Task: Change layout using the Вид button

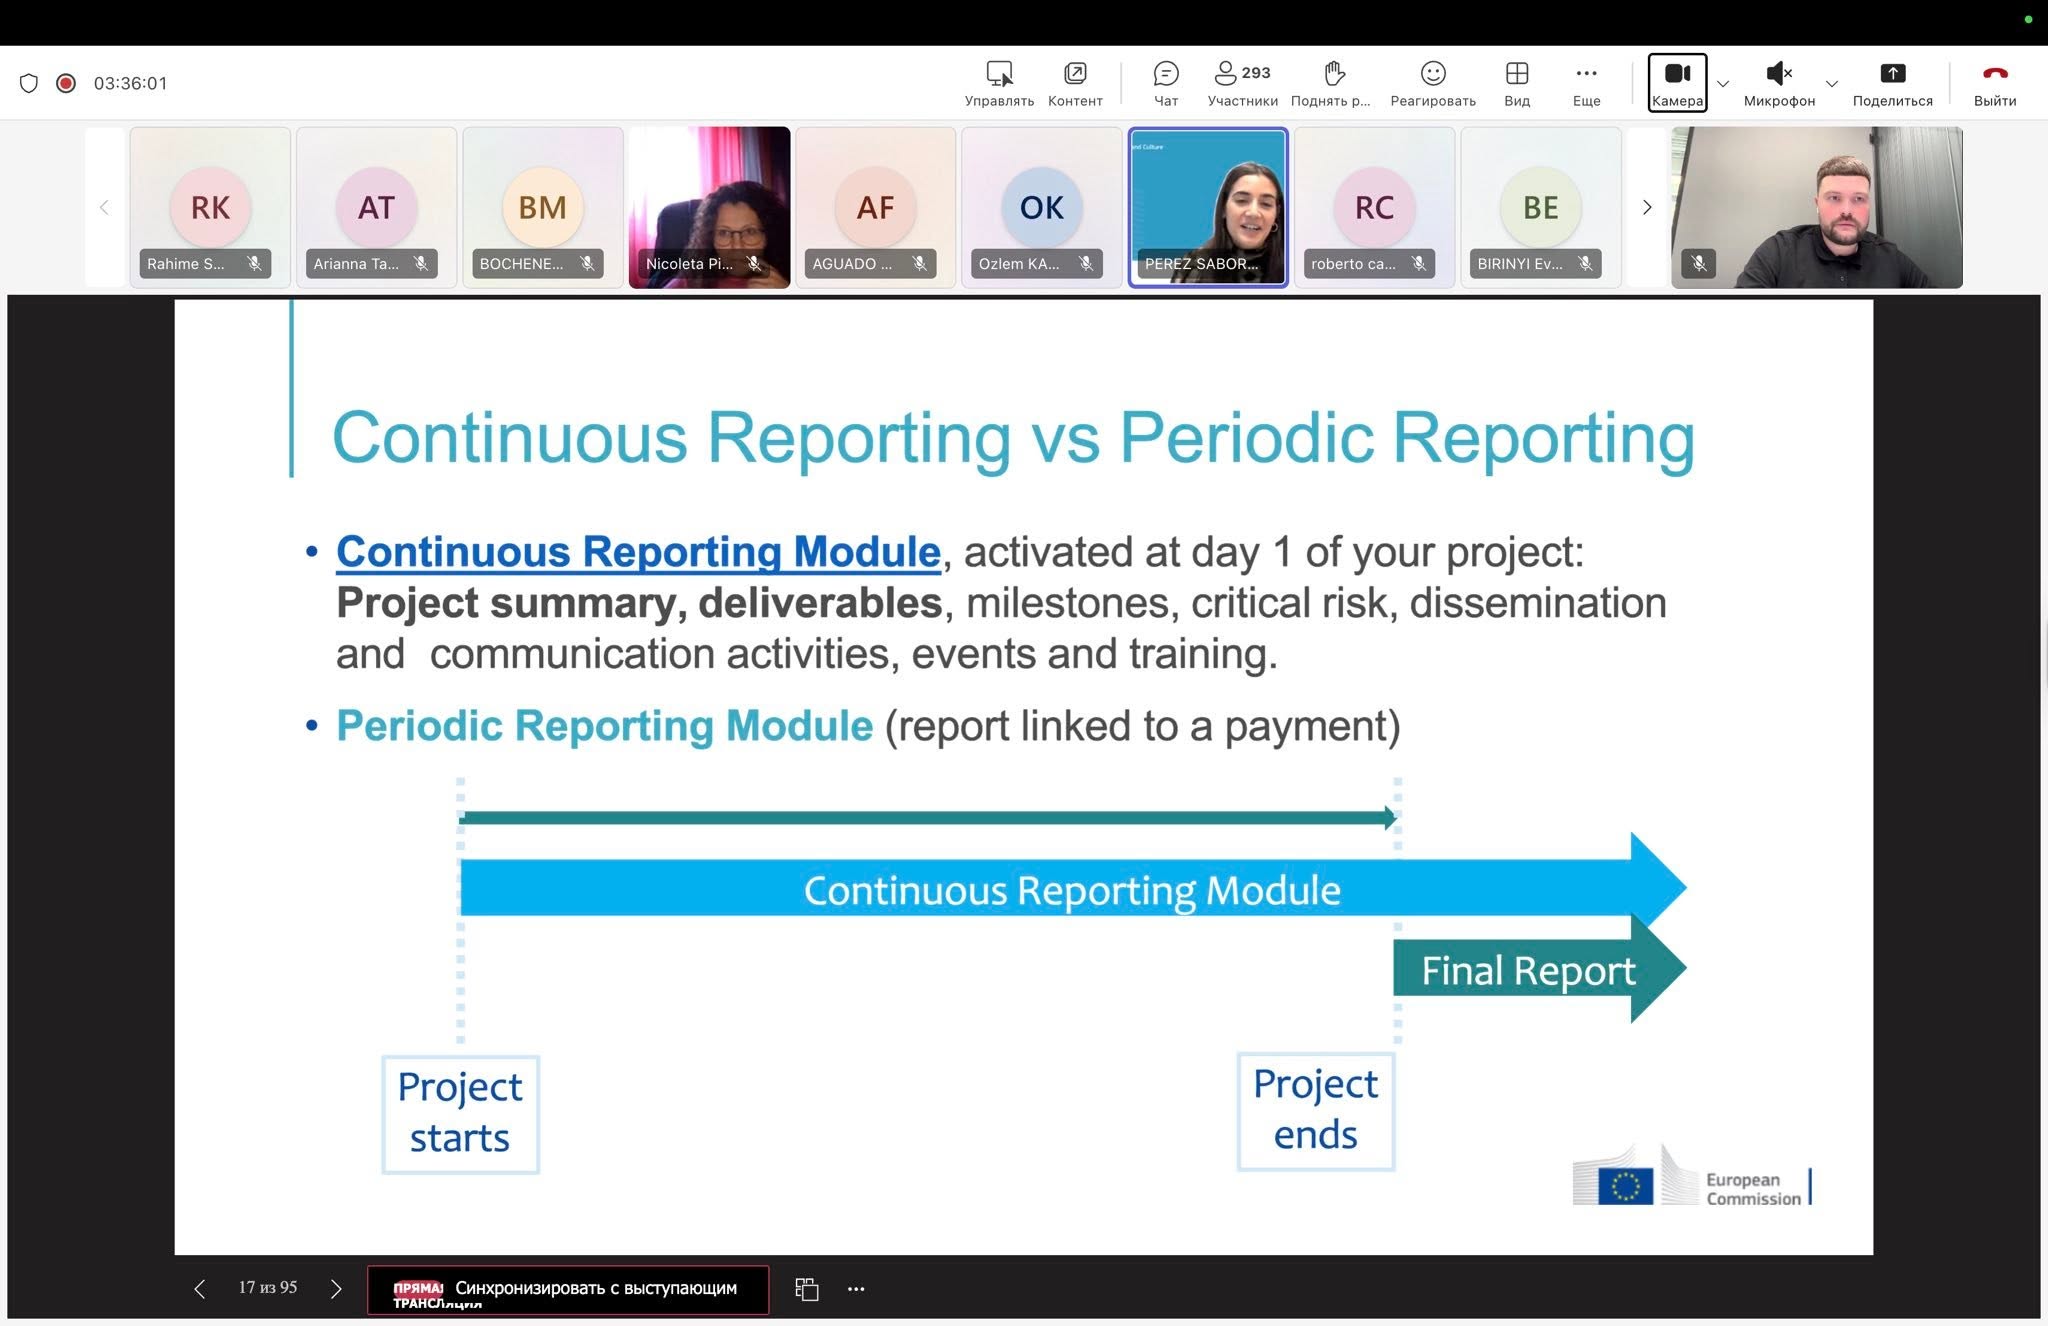Action: click(1517, 84)
